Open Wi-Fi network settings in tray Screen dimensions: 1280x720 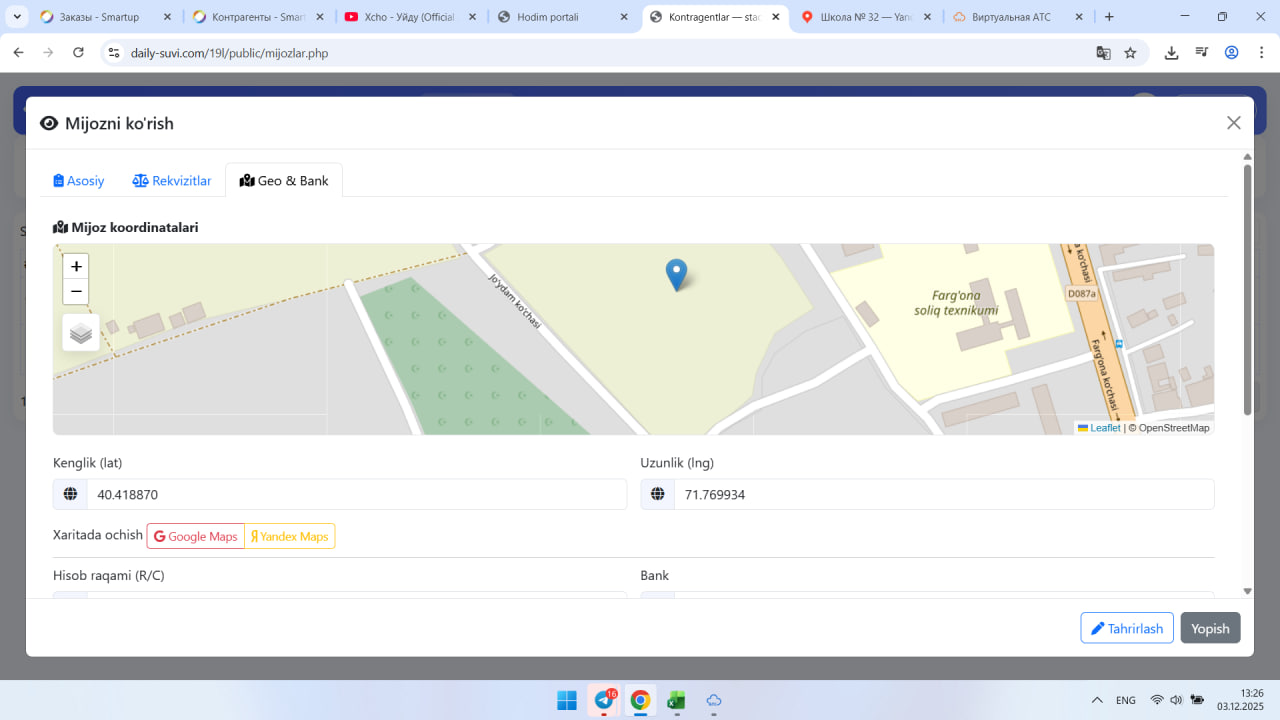tap(1157, 700)
